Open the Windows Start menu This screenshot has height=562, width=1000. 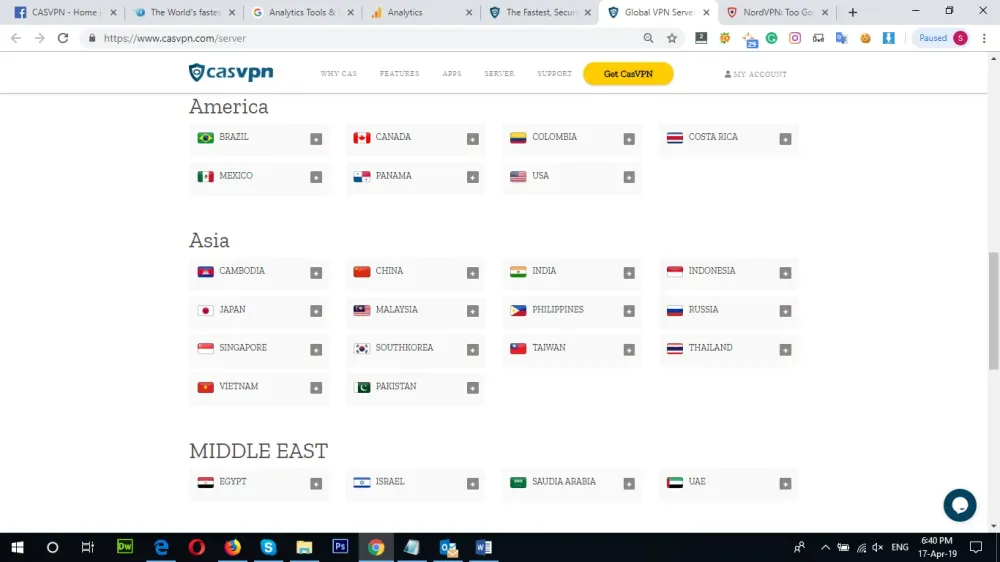[x=17, y=547]
